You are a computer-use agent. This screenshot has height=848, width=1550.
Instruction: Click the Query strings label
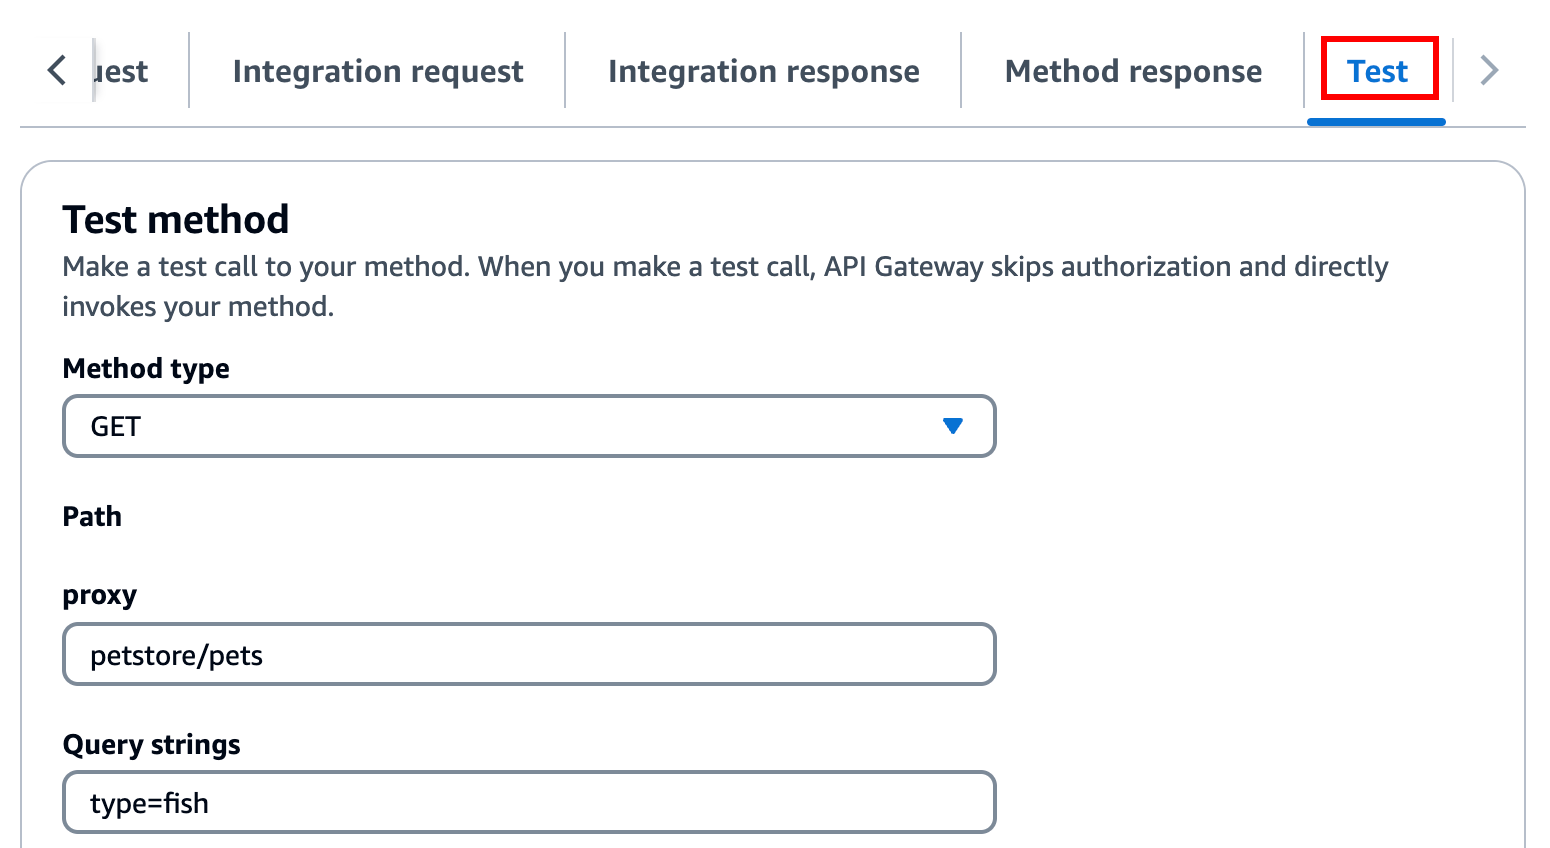(151, 744)
